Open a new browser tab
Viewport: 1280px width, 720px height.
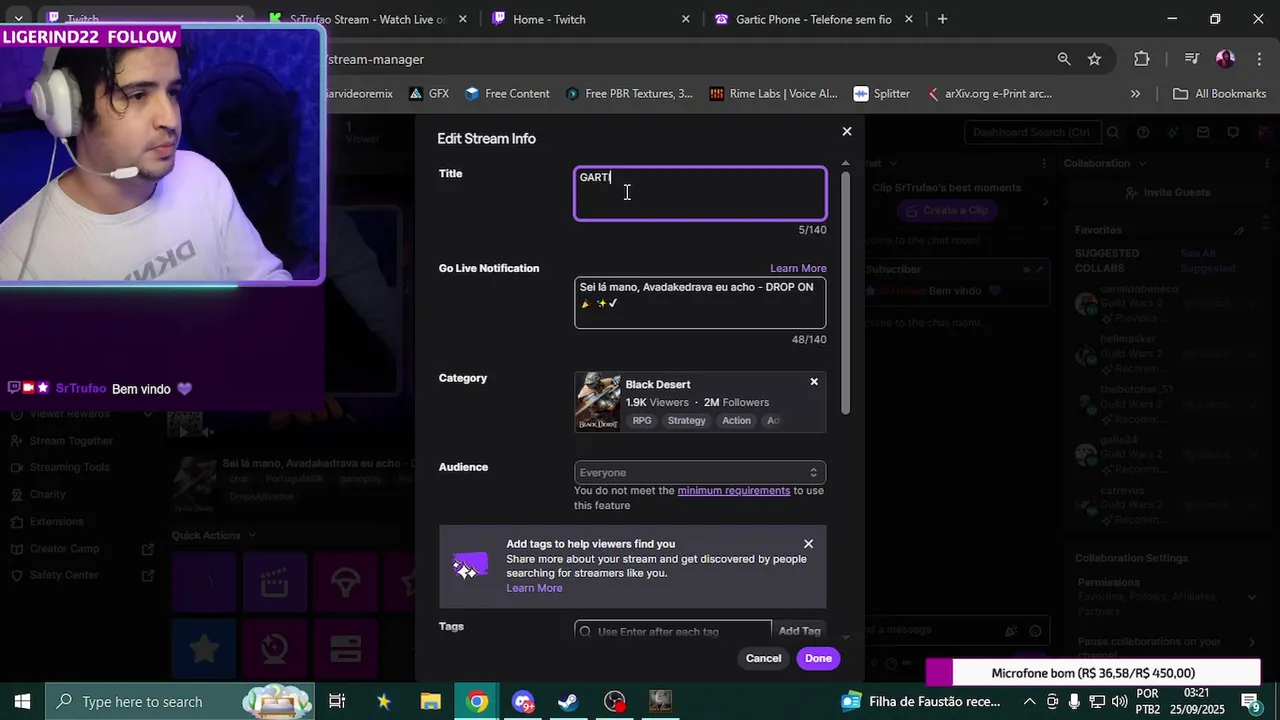[942, 19]
